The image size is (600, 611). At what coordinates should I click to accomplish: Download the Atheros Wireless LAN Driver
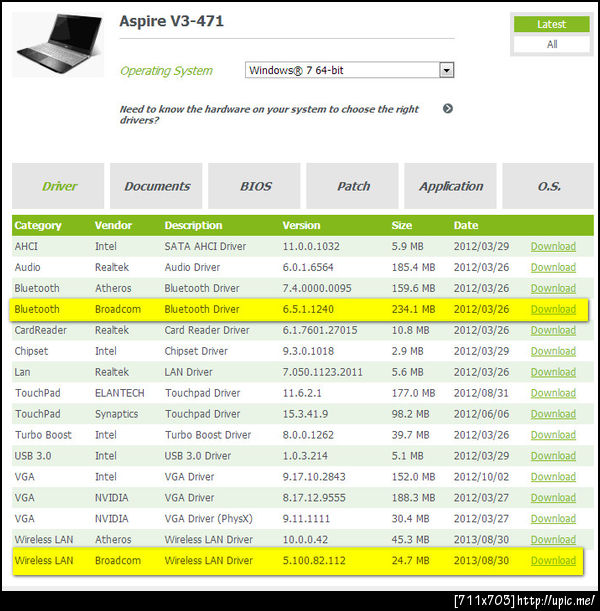pos(553,540)
